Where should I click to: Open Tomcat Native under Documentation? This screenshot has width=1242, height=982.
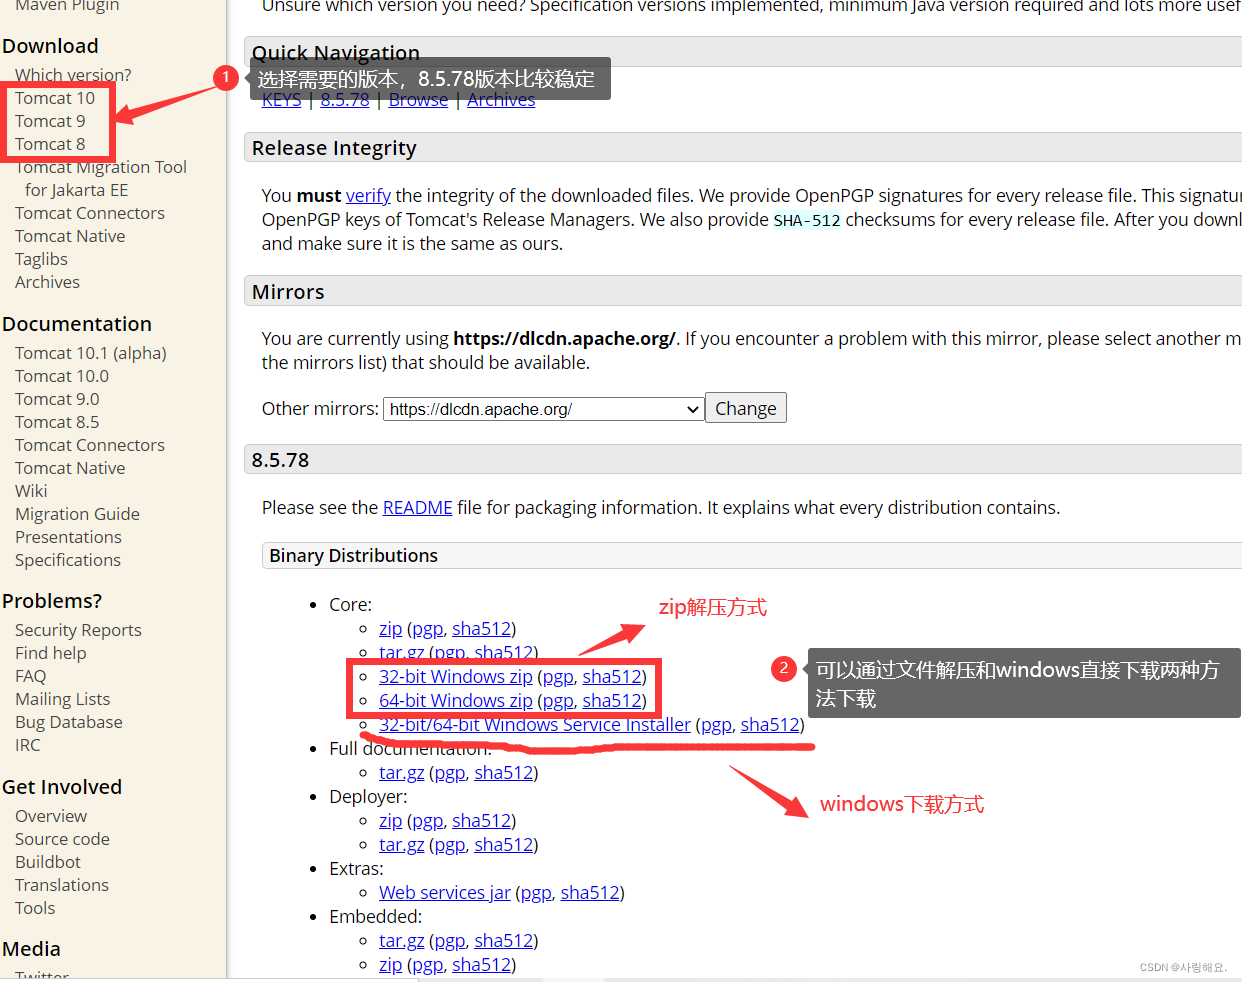pyautogui.click(x=70, y=468)
